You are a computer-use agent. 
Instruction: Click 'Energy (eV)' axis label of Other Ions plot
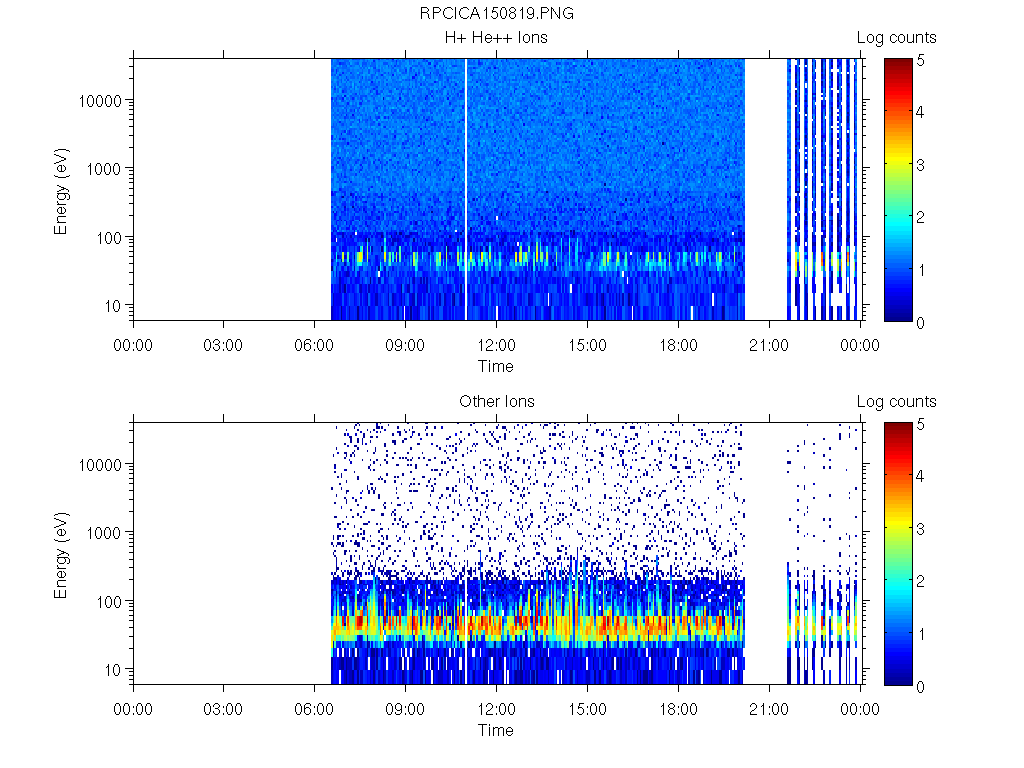pos(60,555)
